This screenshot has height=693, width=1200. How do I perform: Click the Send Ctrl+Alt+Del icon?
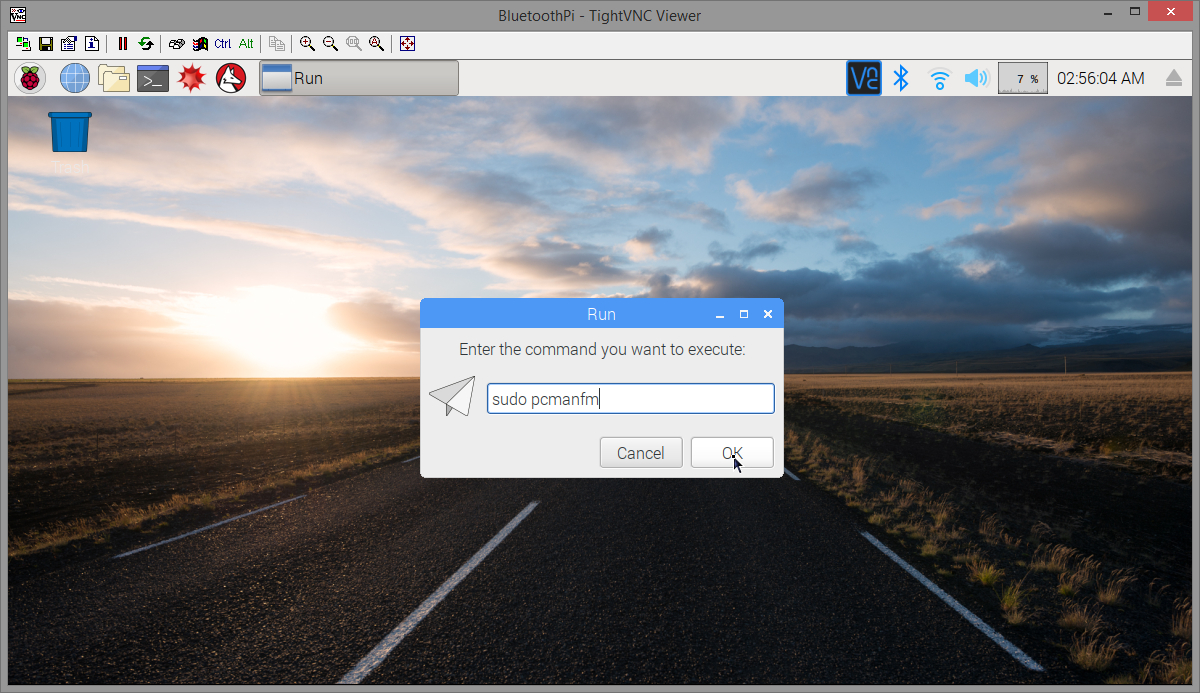point(177,44)
